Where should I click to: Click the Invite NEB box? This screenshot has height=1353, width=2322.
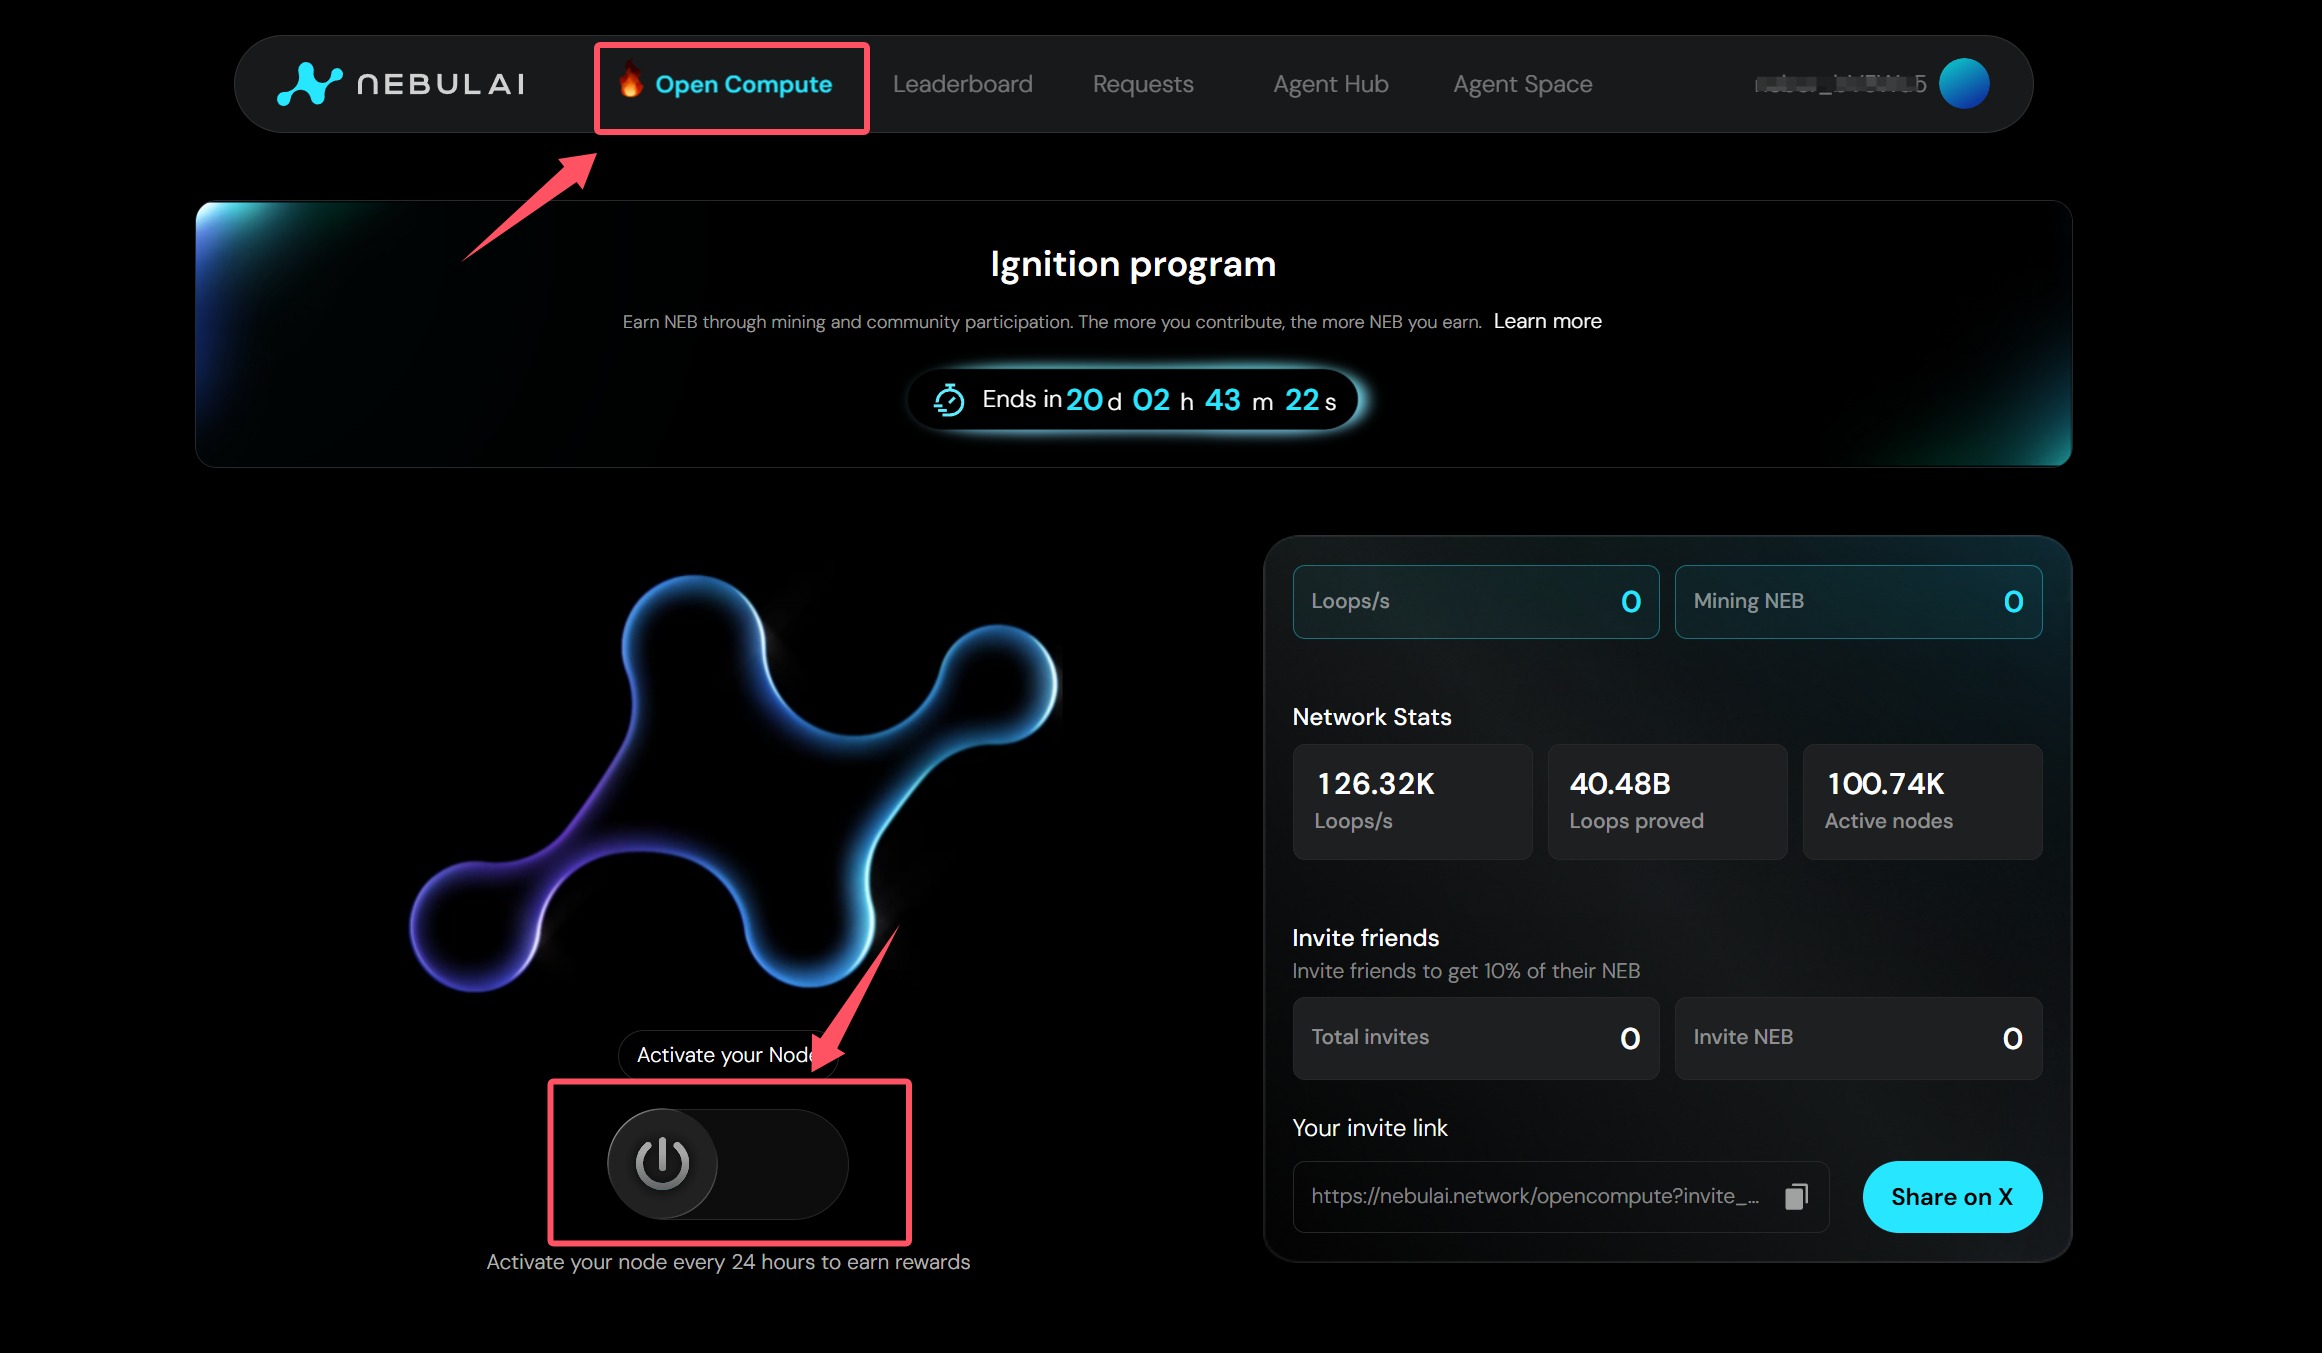1858,1038
